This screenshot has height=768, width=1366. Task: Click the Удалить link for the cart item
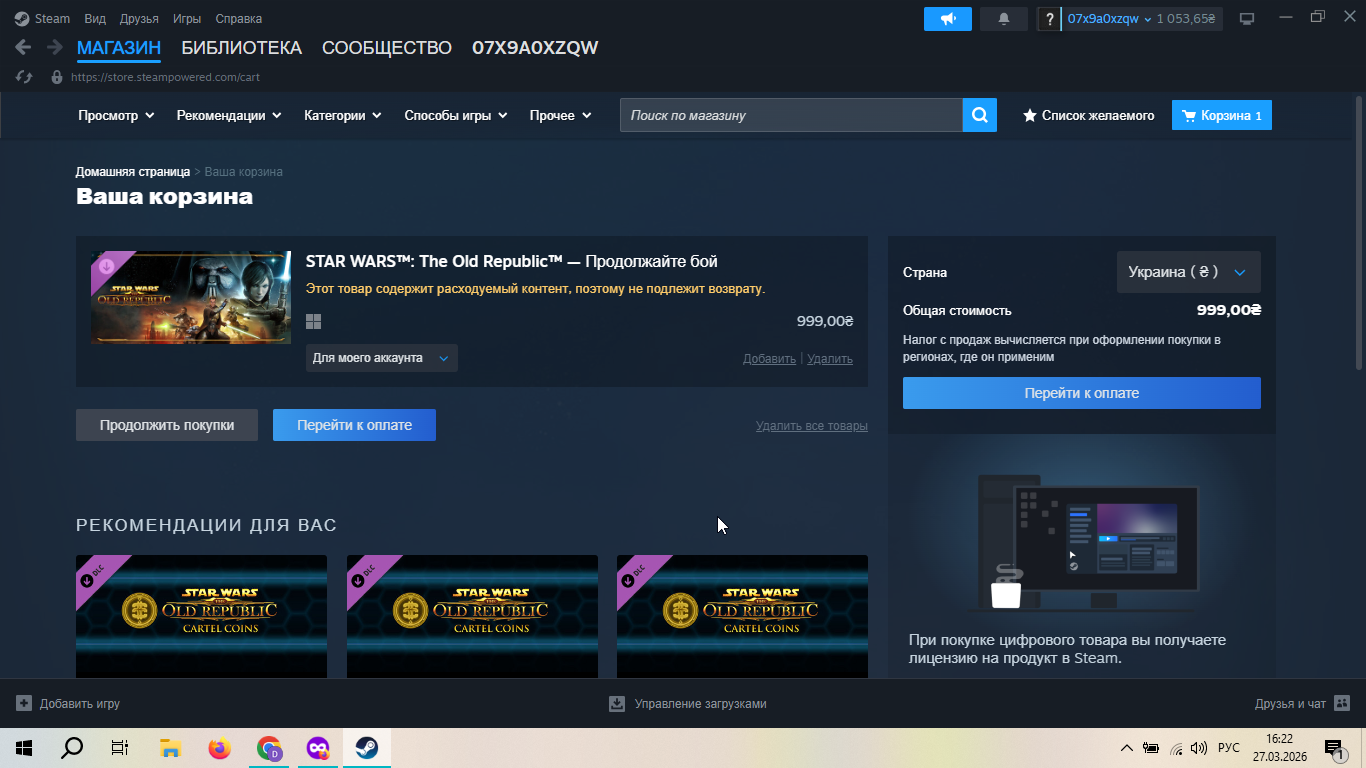click(830, 359)
